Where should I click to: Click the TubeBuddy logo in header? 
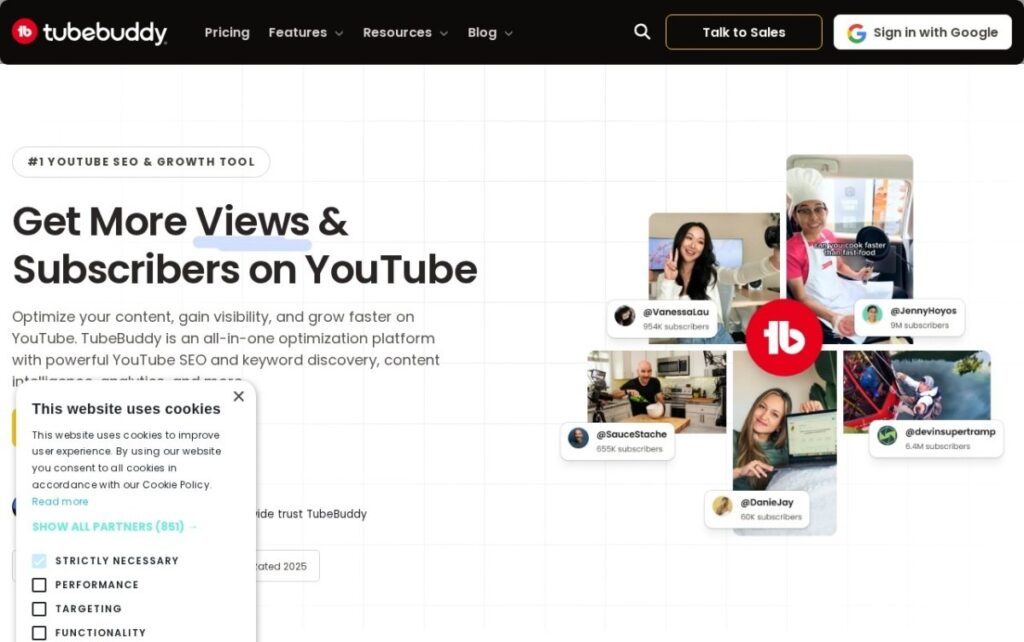pos(89,32)
